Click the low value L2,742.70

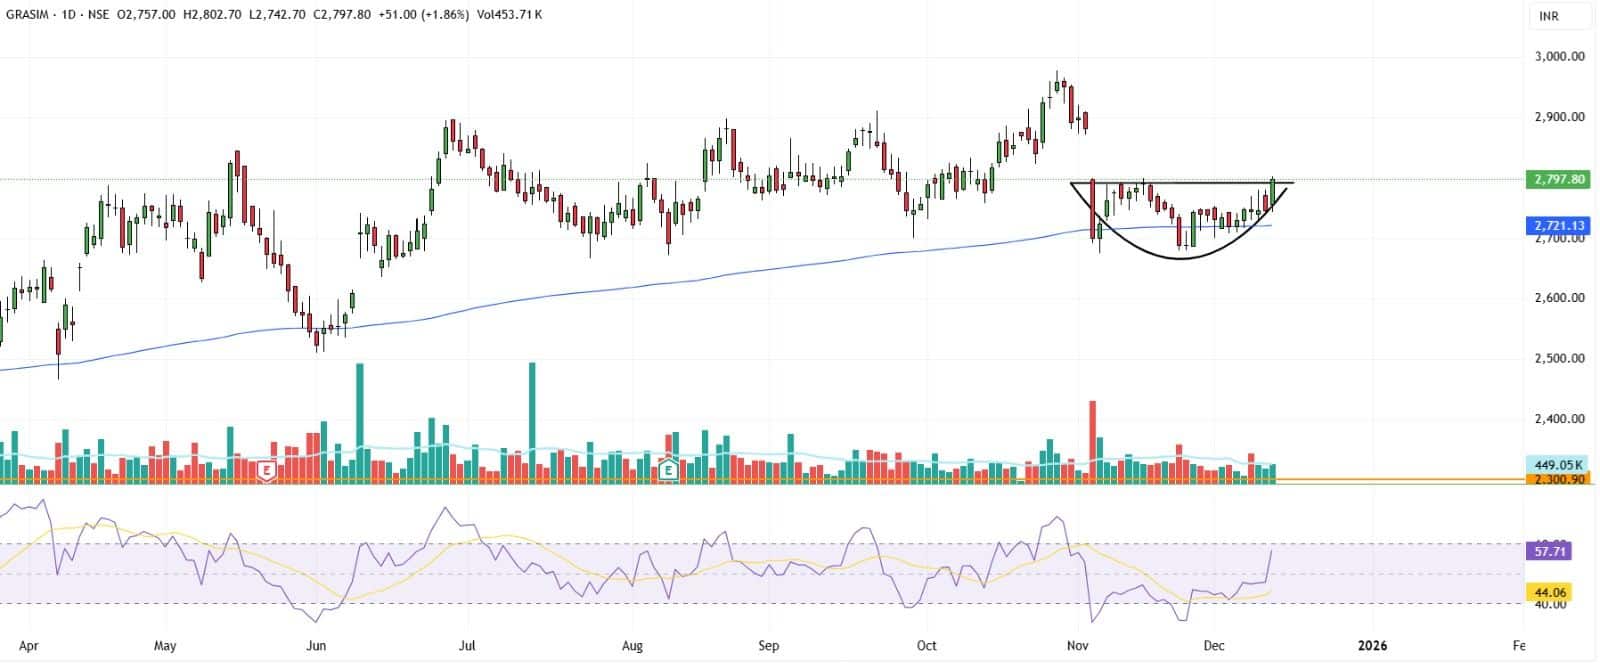[x=277, y=15]
